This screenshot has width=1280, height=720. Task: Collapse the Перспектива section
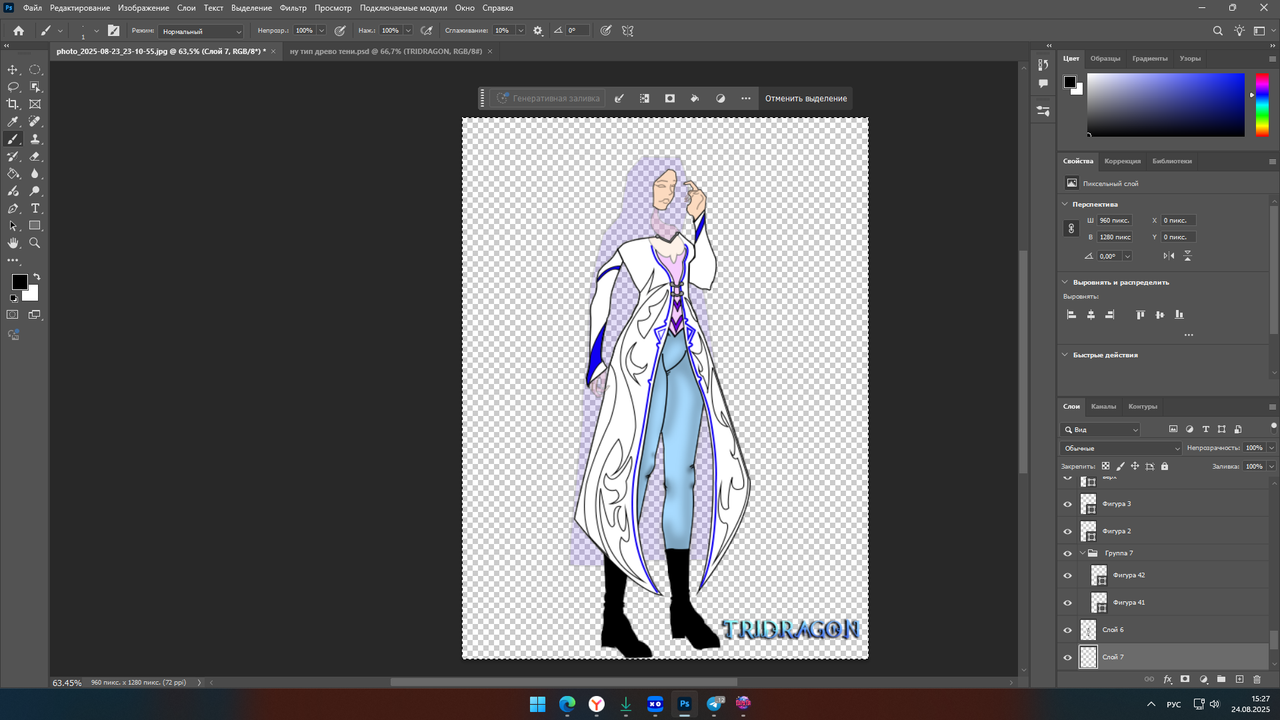coord(1065,204)
